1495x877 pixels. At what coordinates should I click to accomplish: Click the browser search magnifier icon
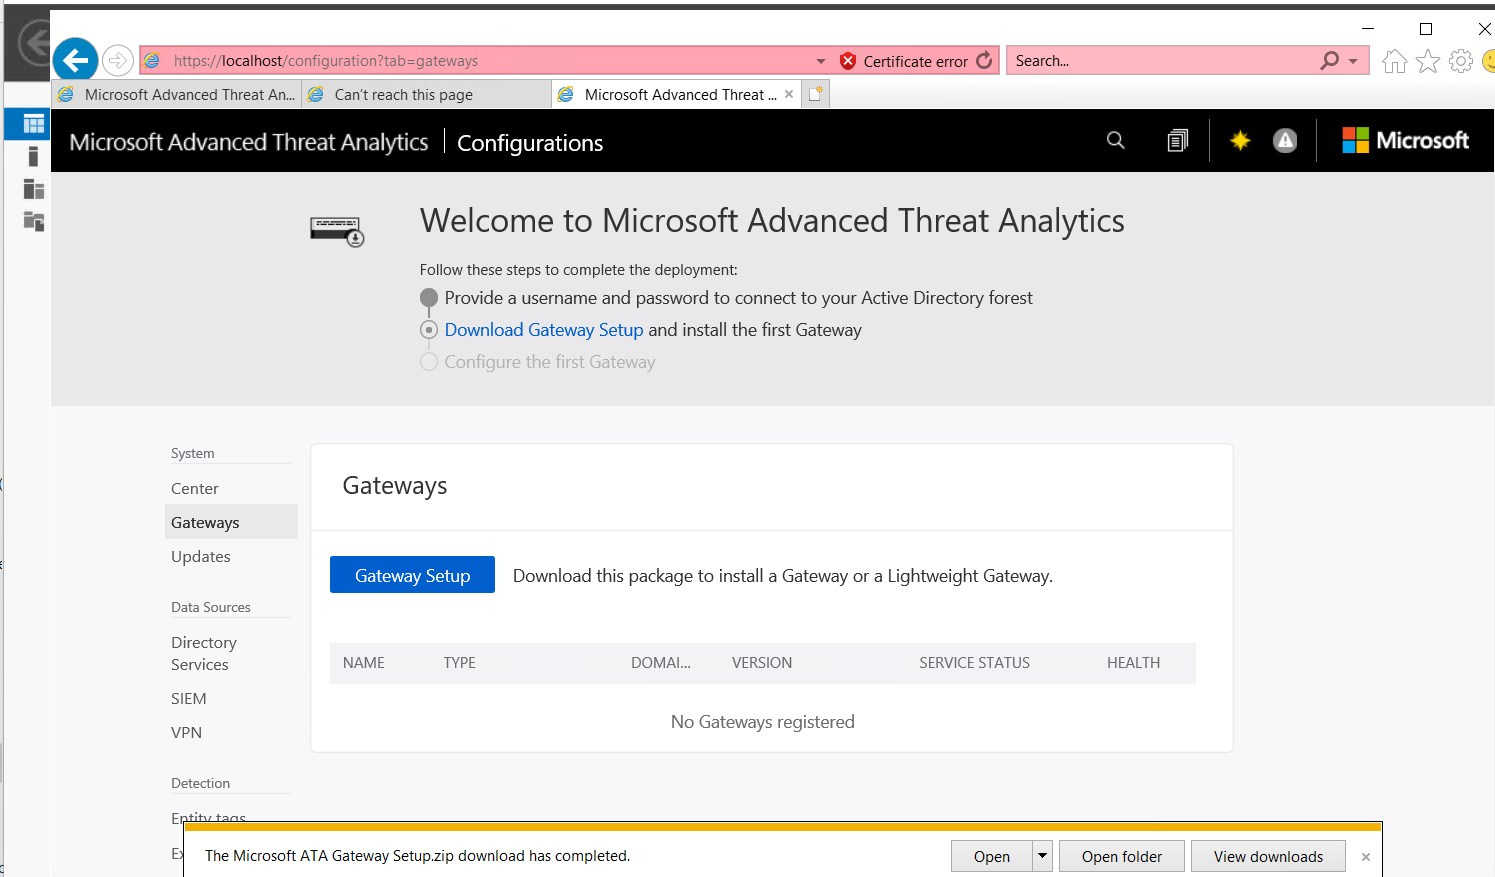point(1330,61)
